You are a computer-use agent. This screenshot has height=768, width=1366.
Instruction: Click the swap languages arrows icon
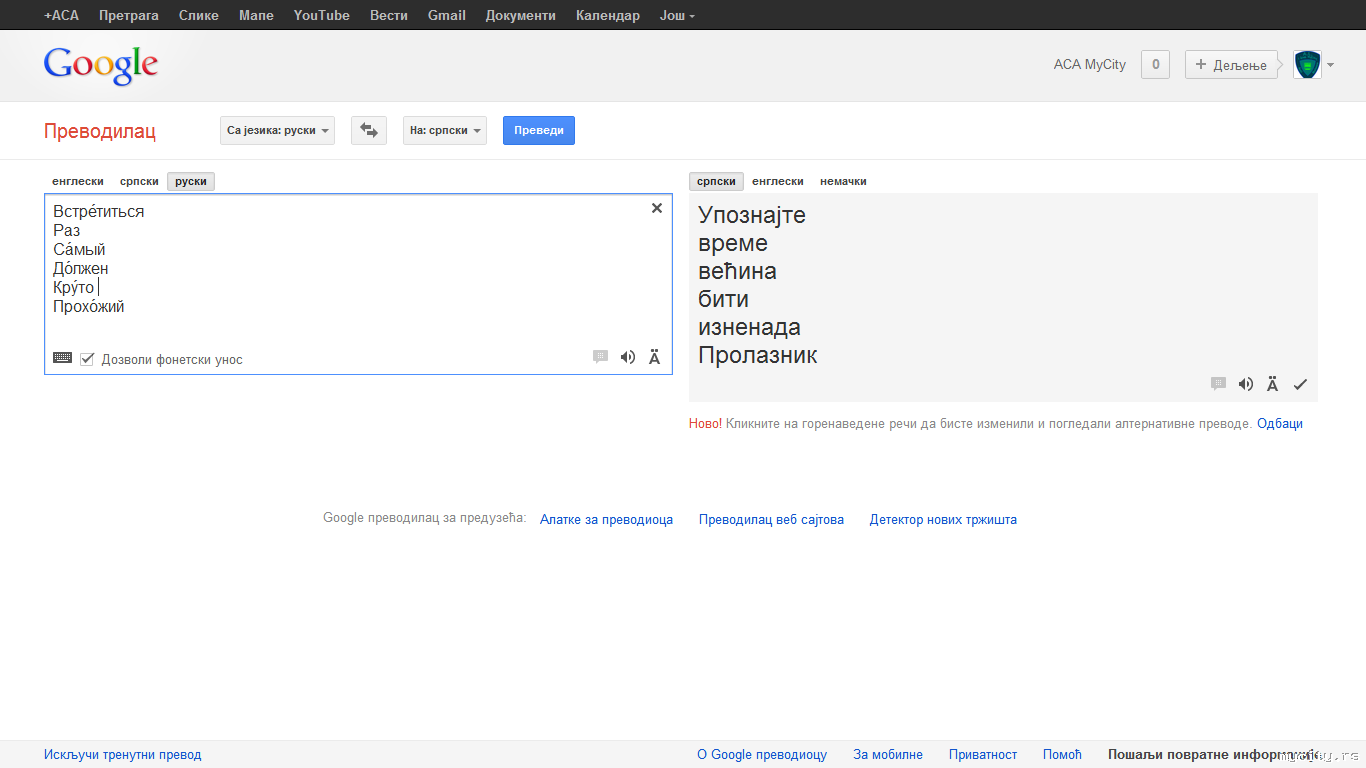(x=368, y=130)
